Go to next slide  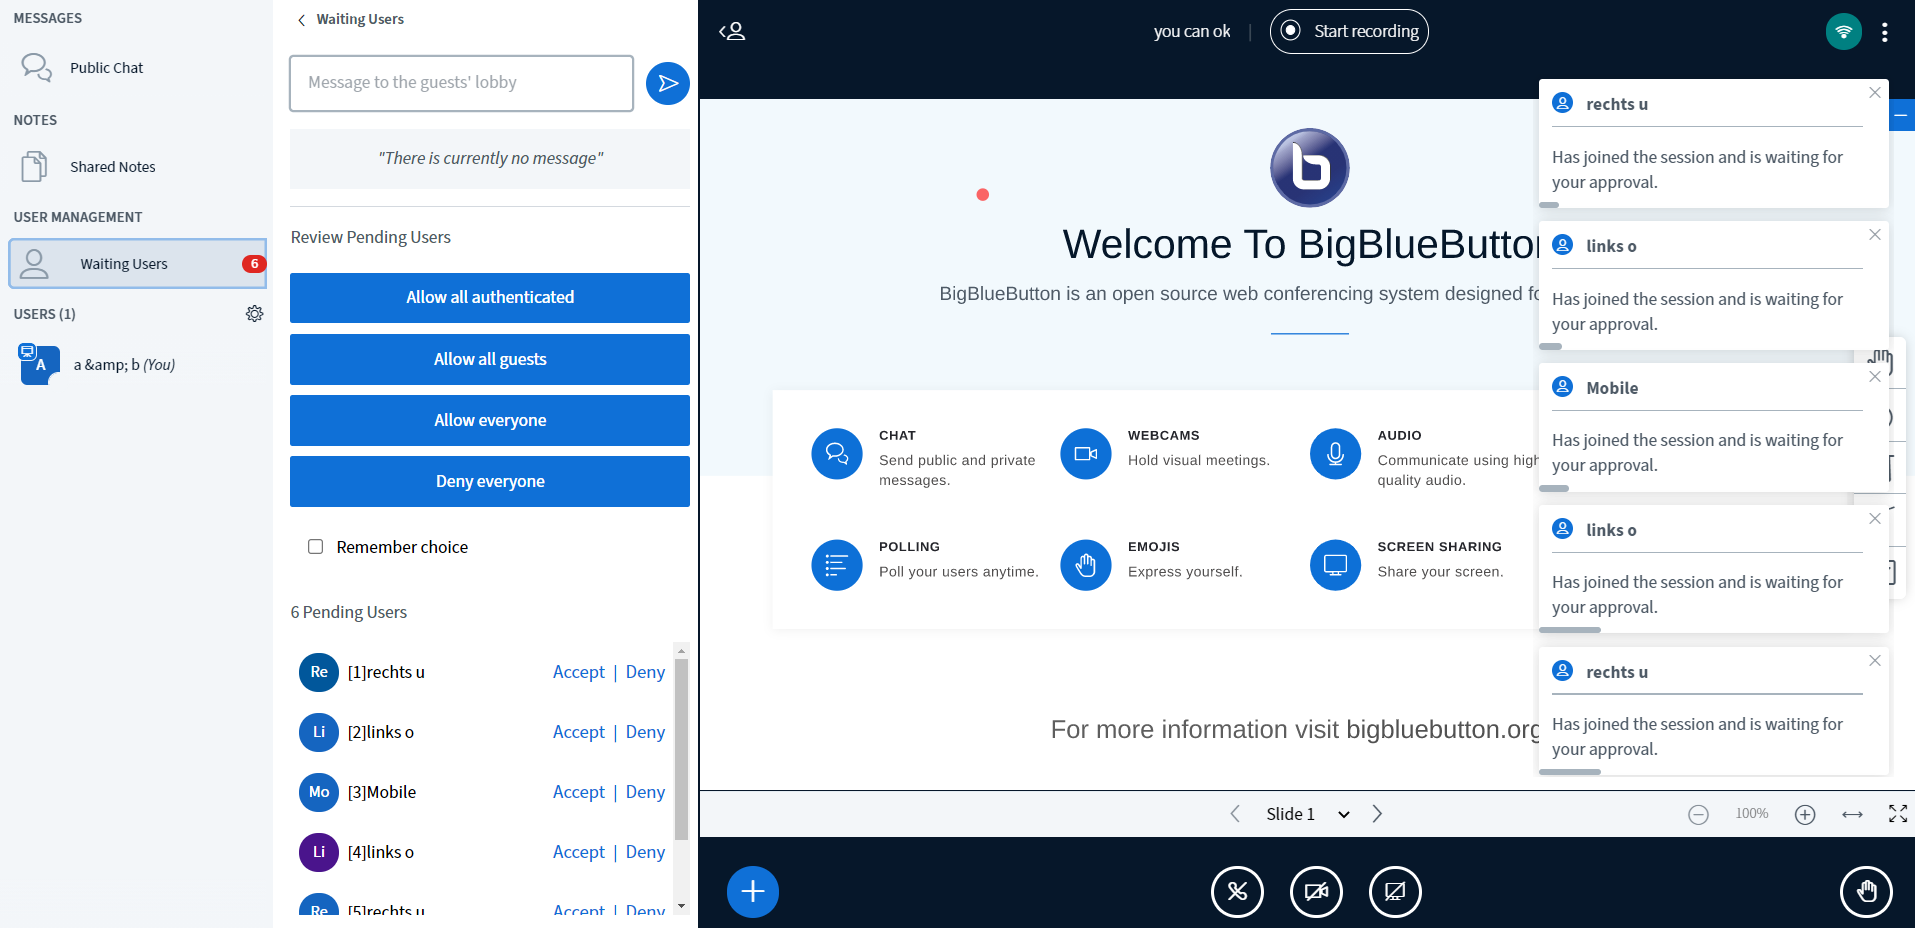(1377, 814)
